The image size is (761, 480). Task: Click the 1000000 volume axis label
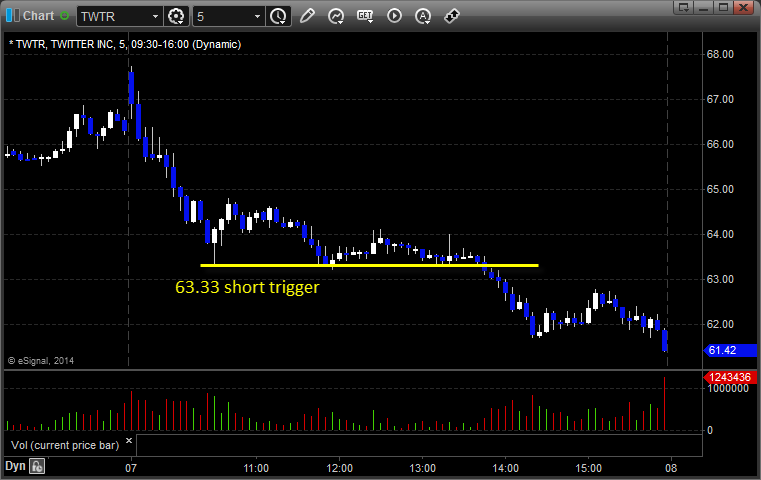tap(728, 388)
